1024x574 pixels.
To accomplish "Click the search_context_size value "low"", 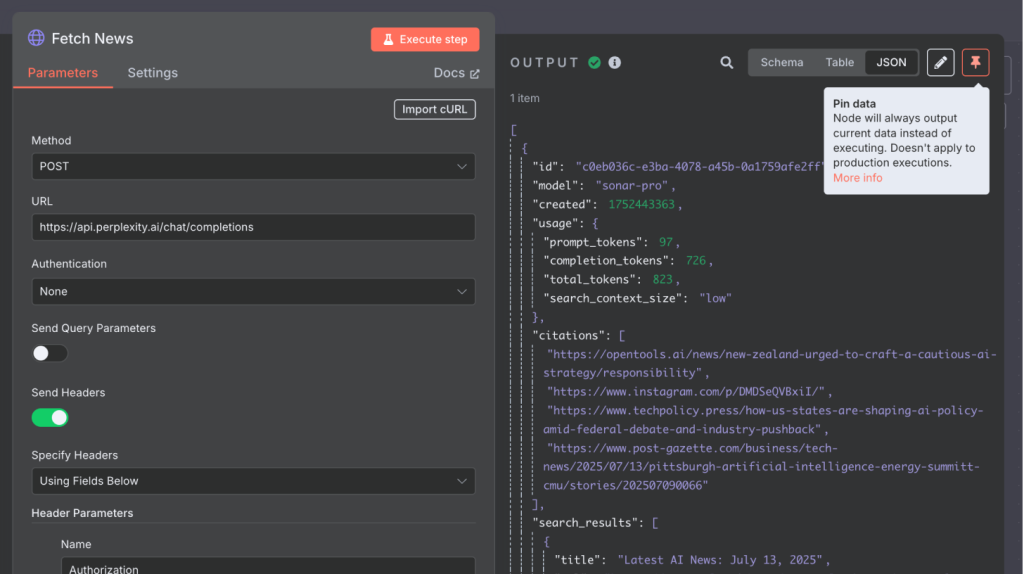I will click(715, 298).
